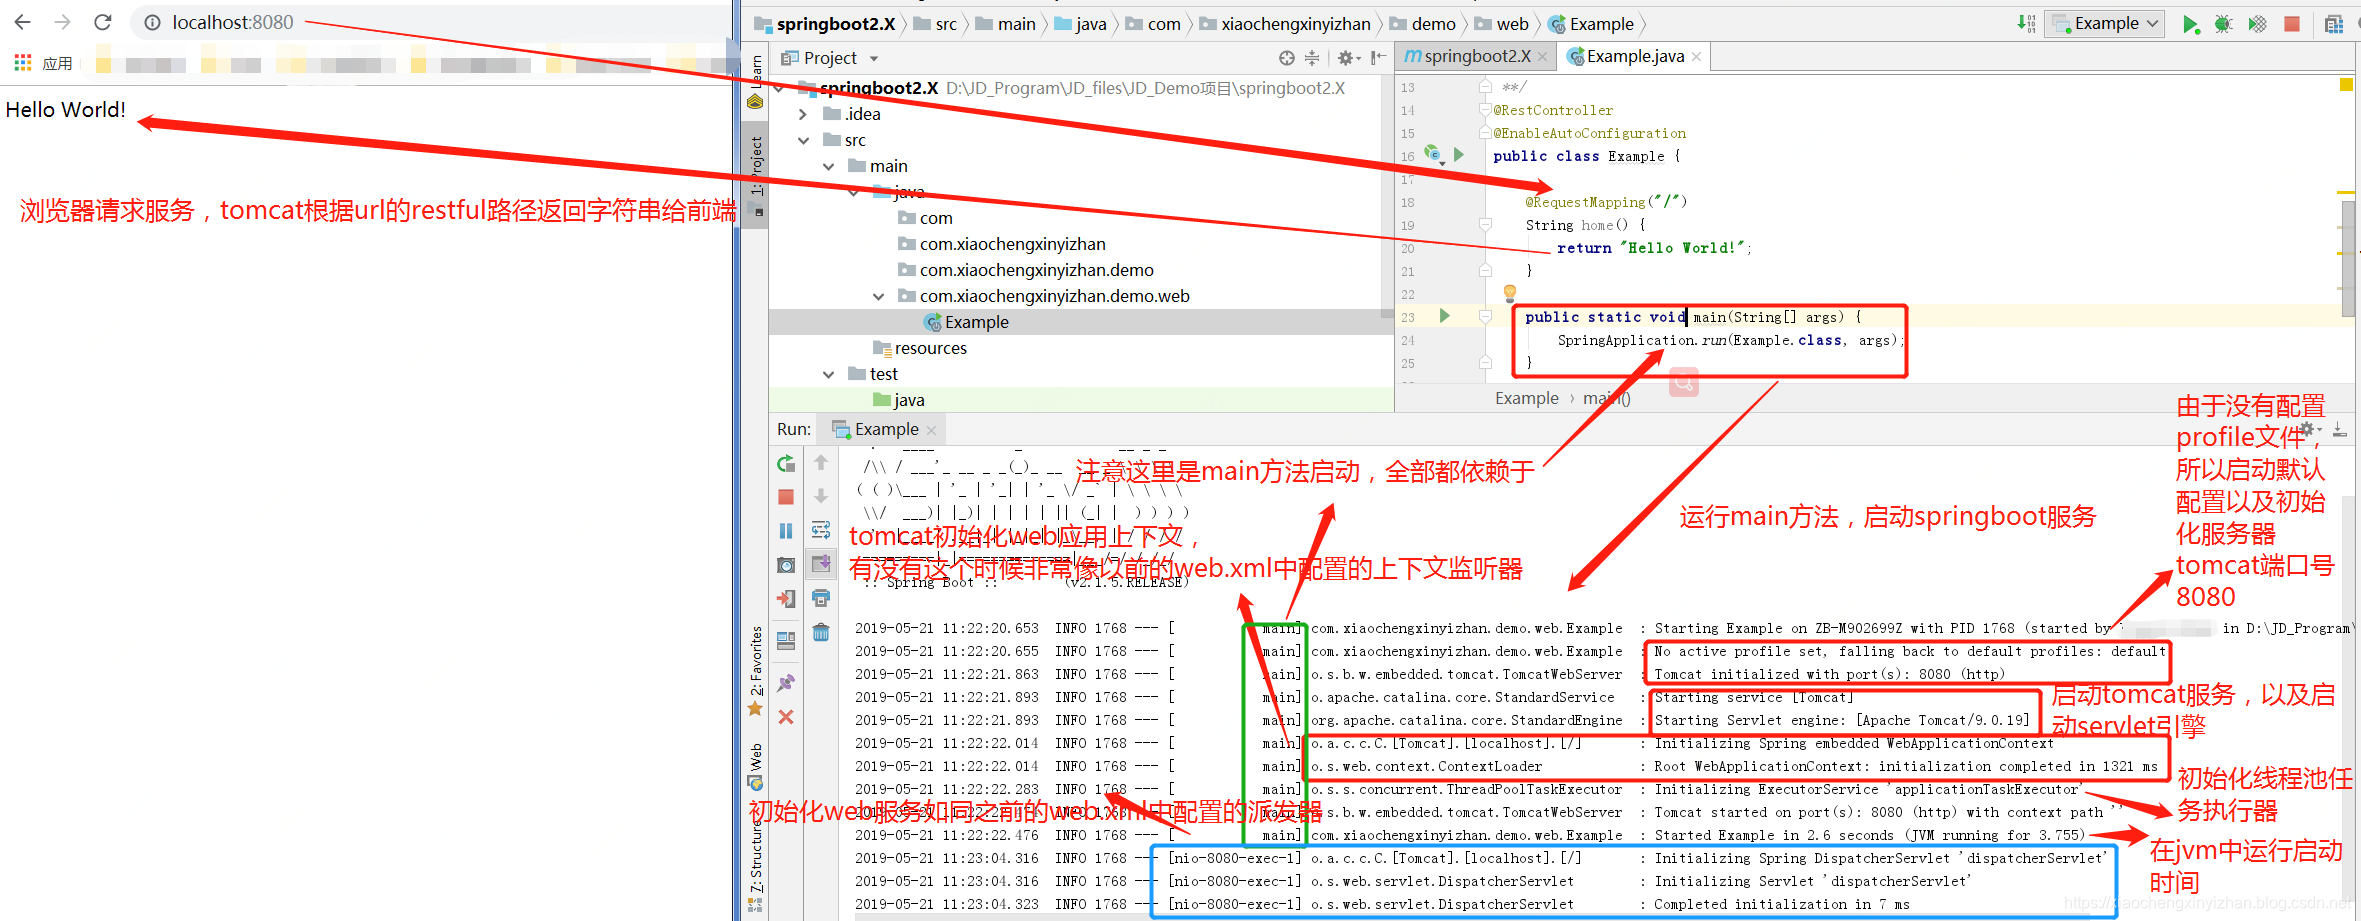Open the Project view dropdown
Image resolution: width=2361 pixels, height=921 pixels.
[830, 58]
